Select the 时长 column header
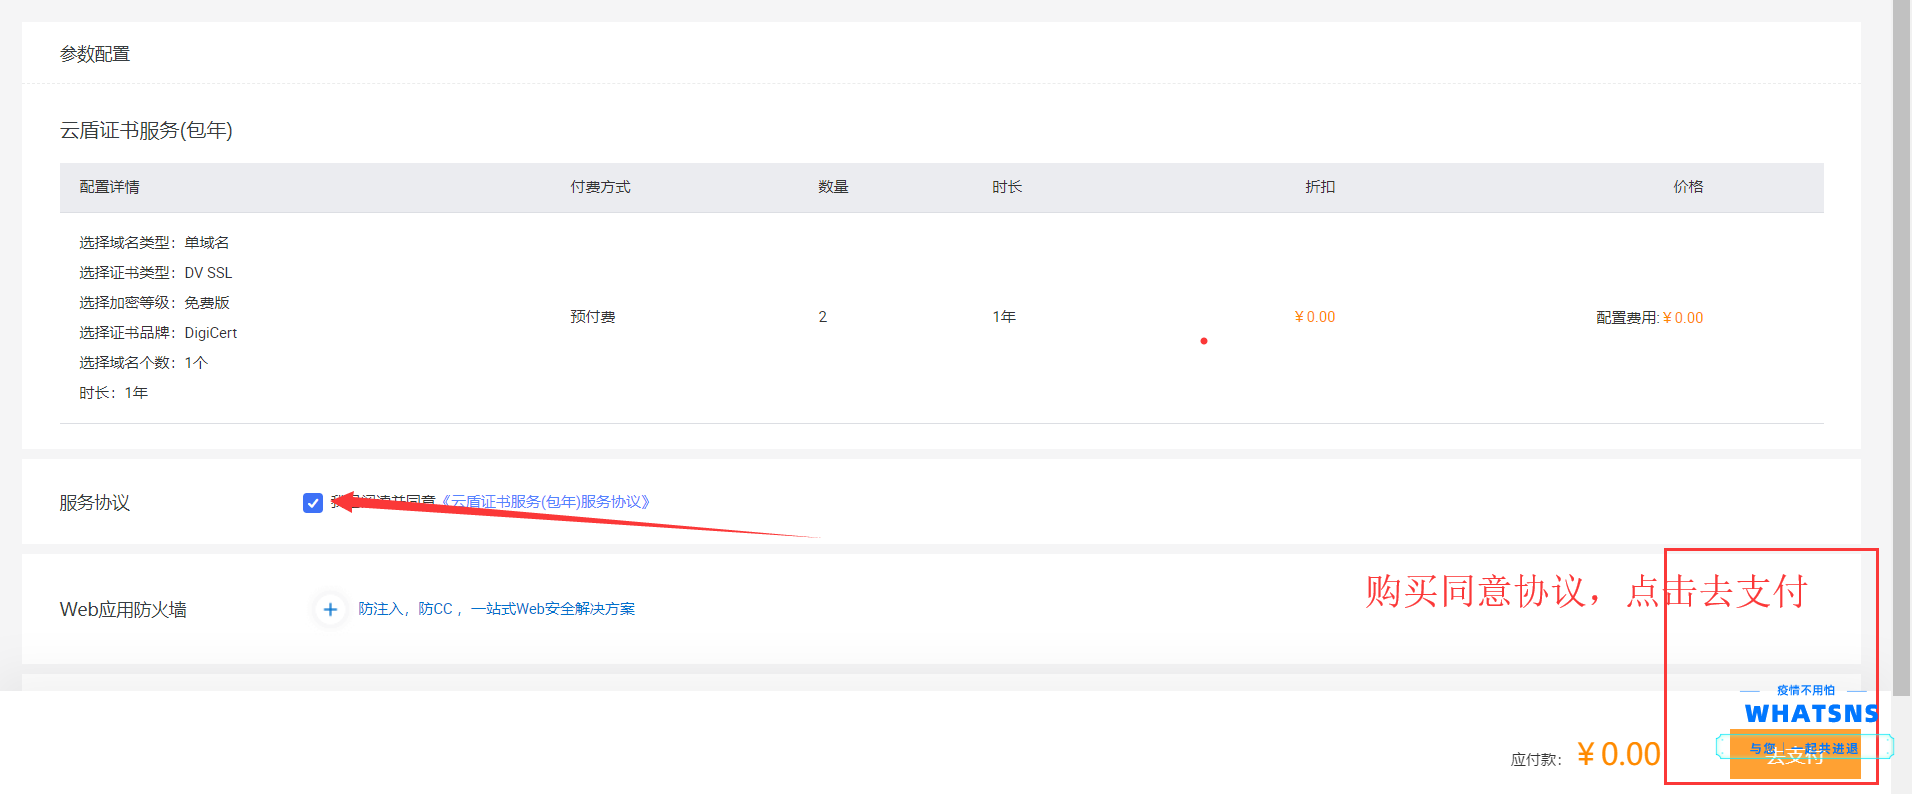The height and width of the screenshot is (794, 1912). (1007, 187)
